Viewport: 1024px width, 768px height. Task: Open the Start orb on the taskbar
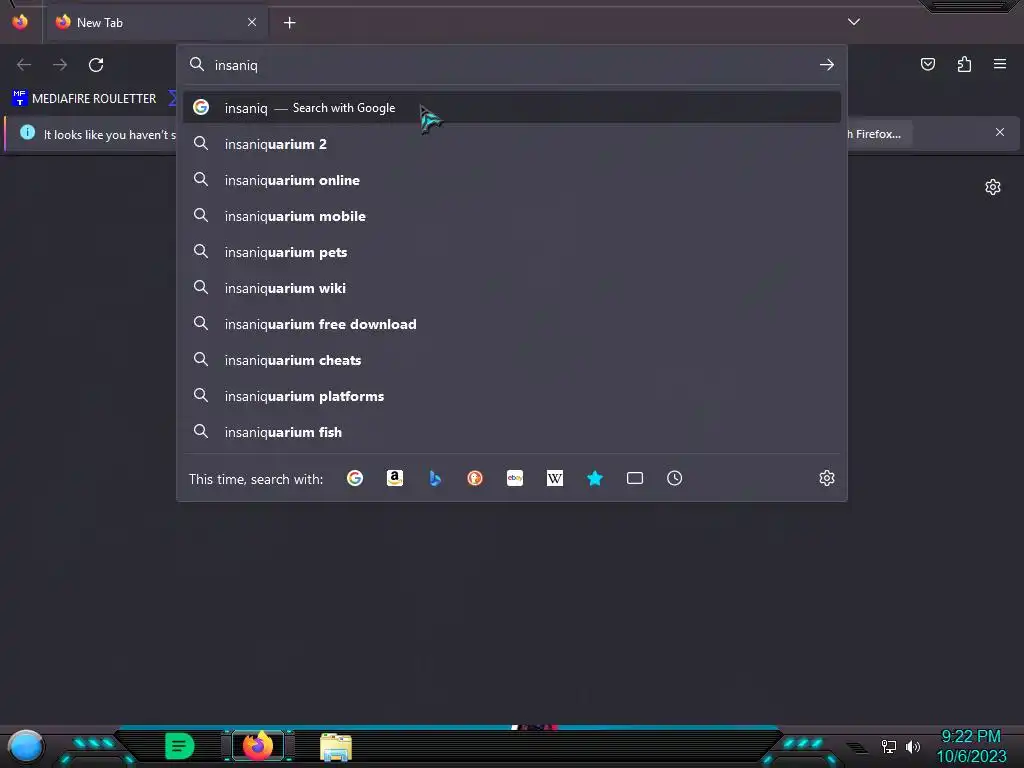tap(25, 746)
